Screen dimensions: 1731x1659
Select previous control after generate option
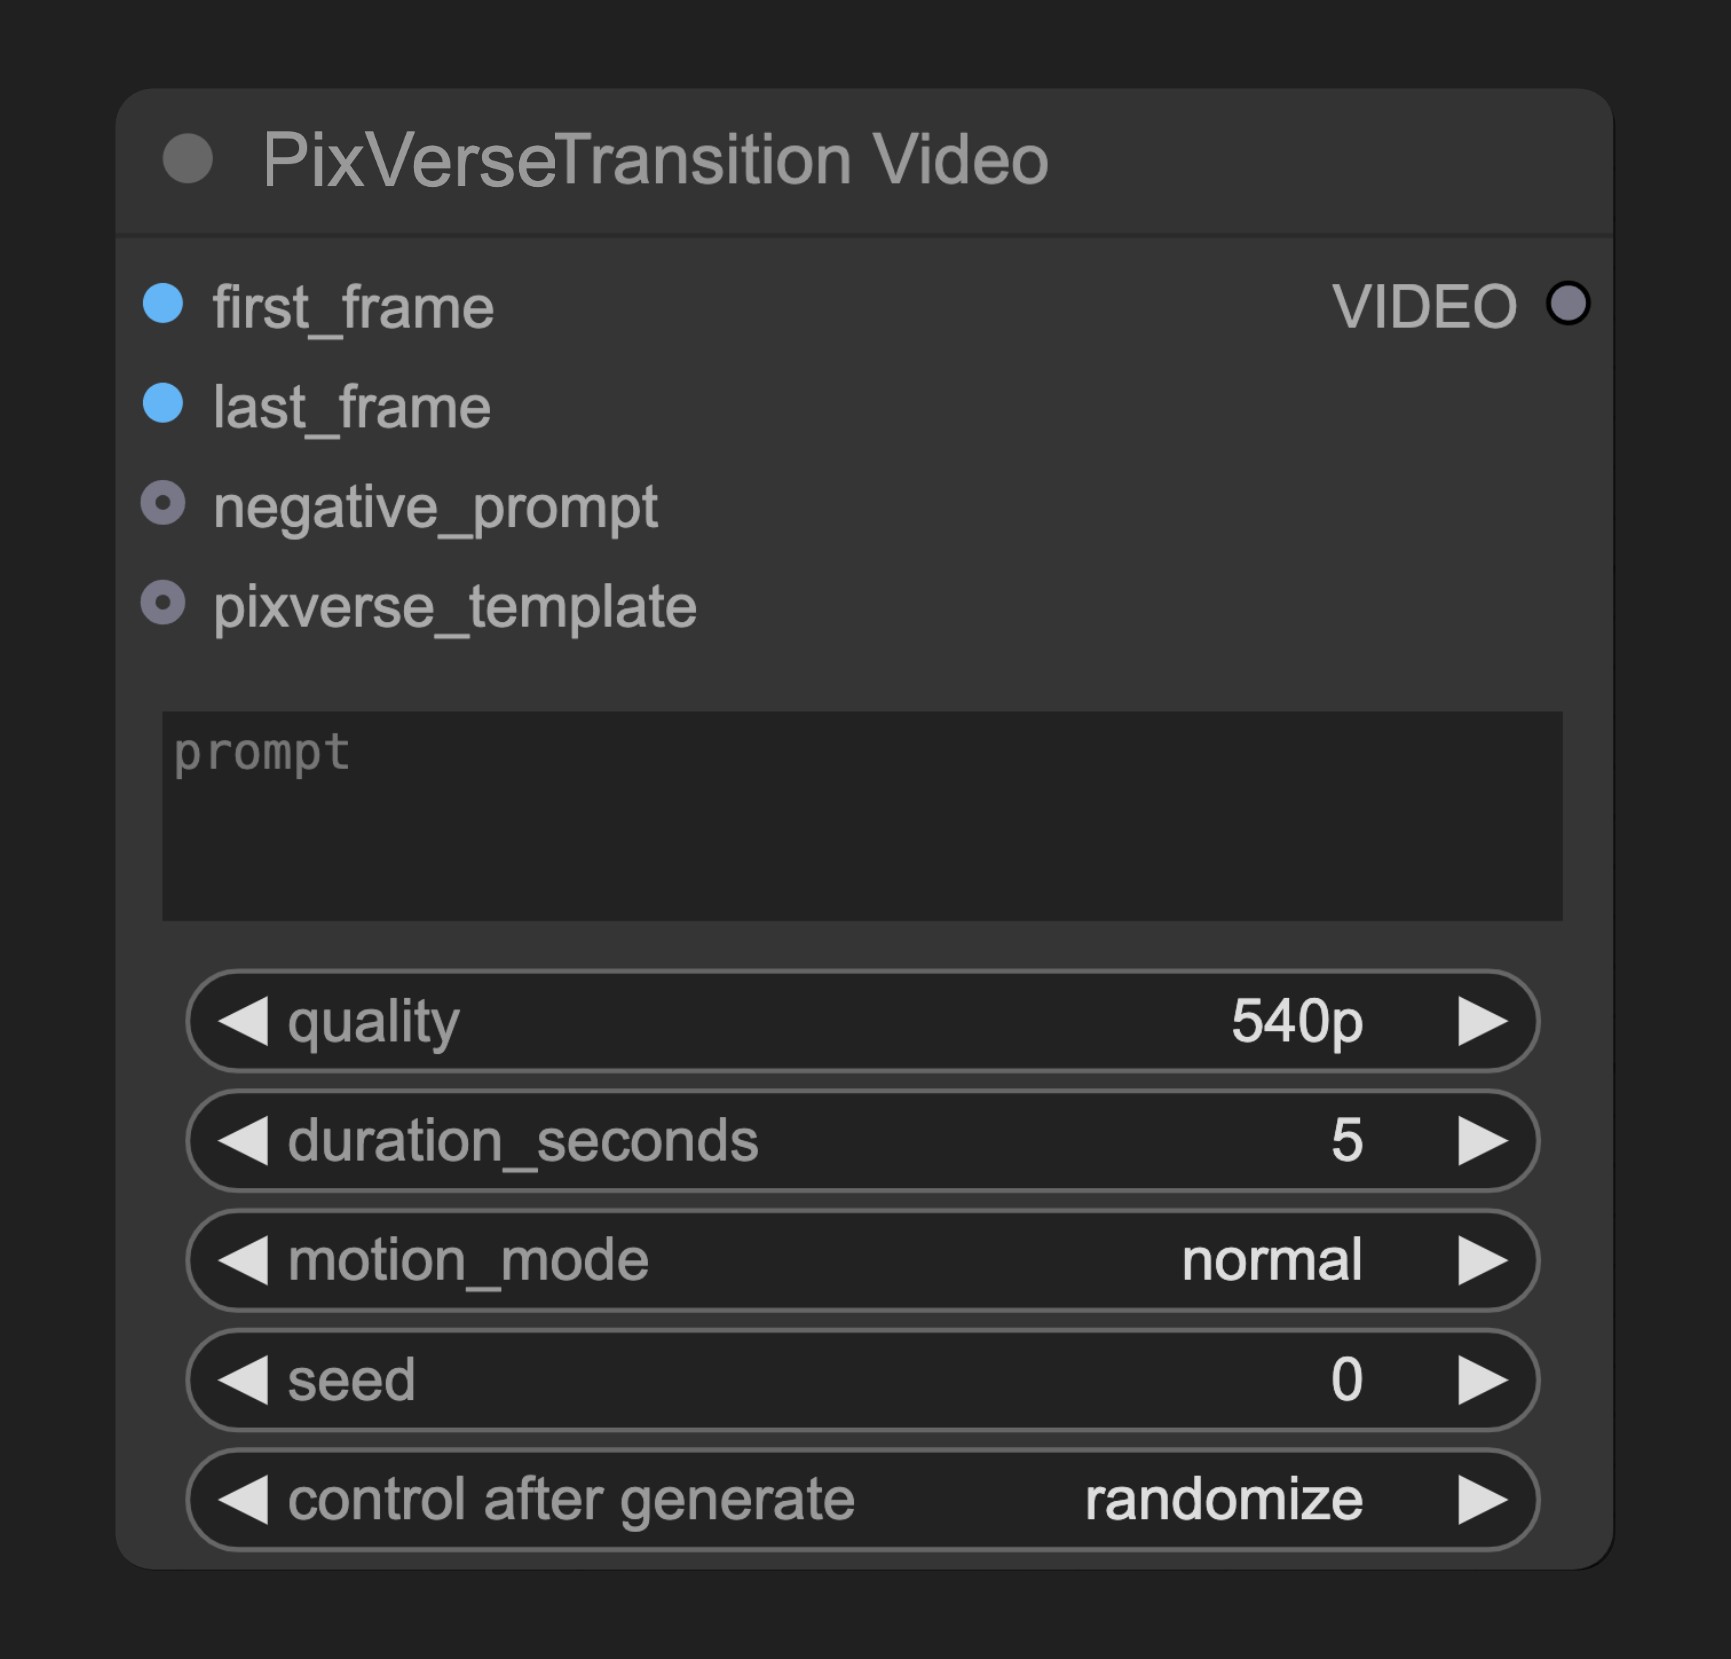click(x=243, y=1500)
